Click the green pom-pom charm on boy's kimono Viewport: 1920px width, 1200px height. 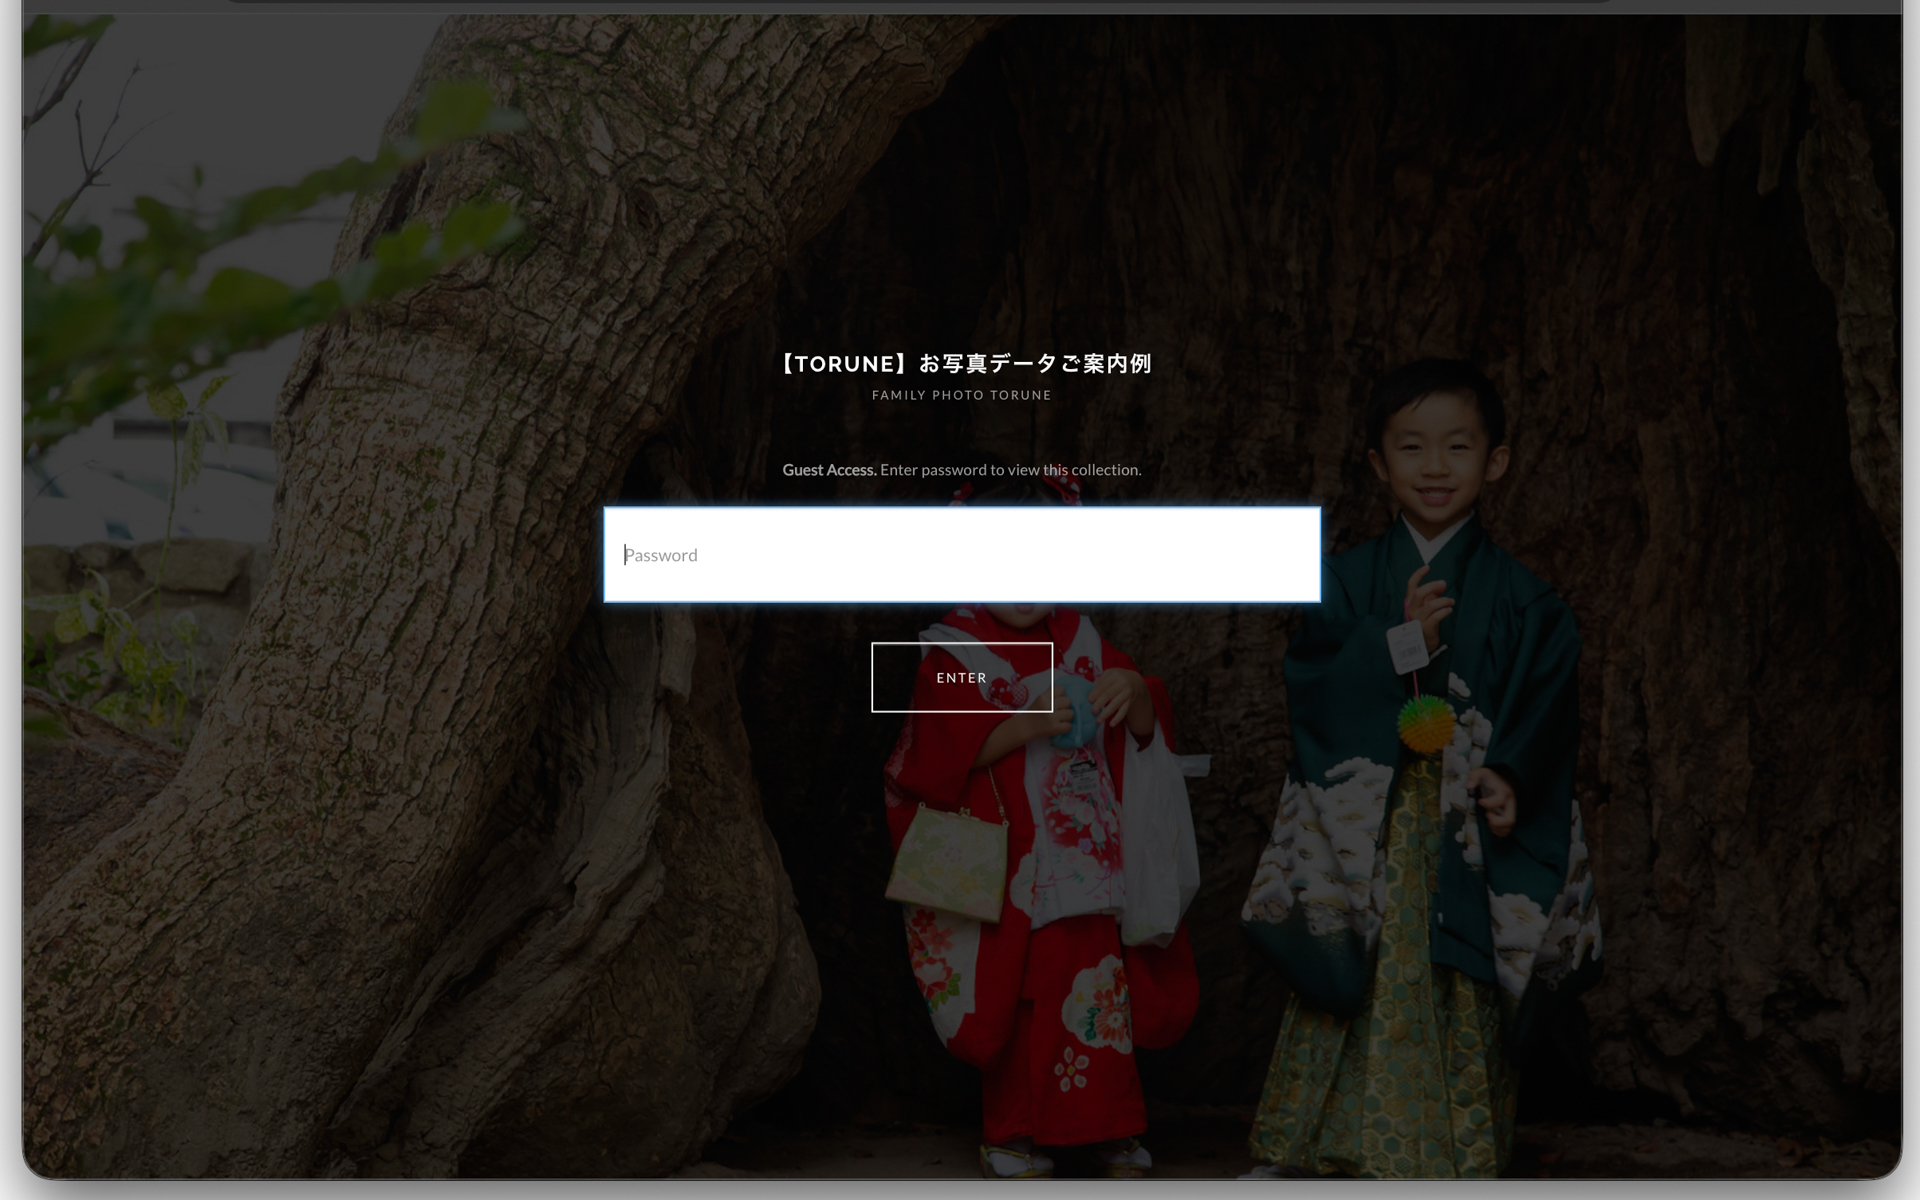click(x=1426, y=724)
